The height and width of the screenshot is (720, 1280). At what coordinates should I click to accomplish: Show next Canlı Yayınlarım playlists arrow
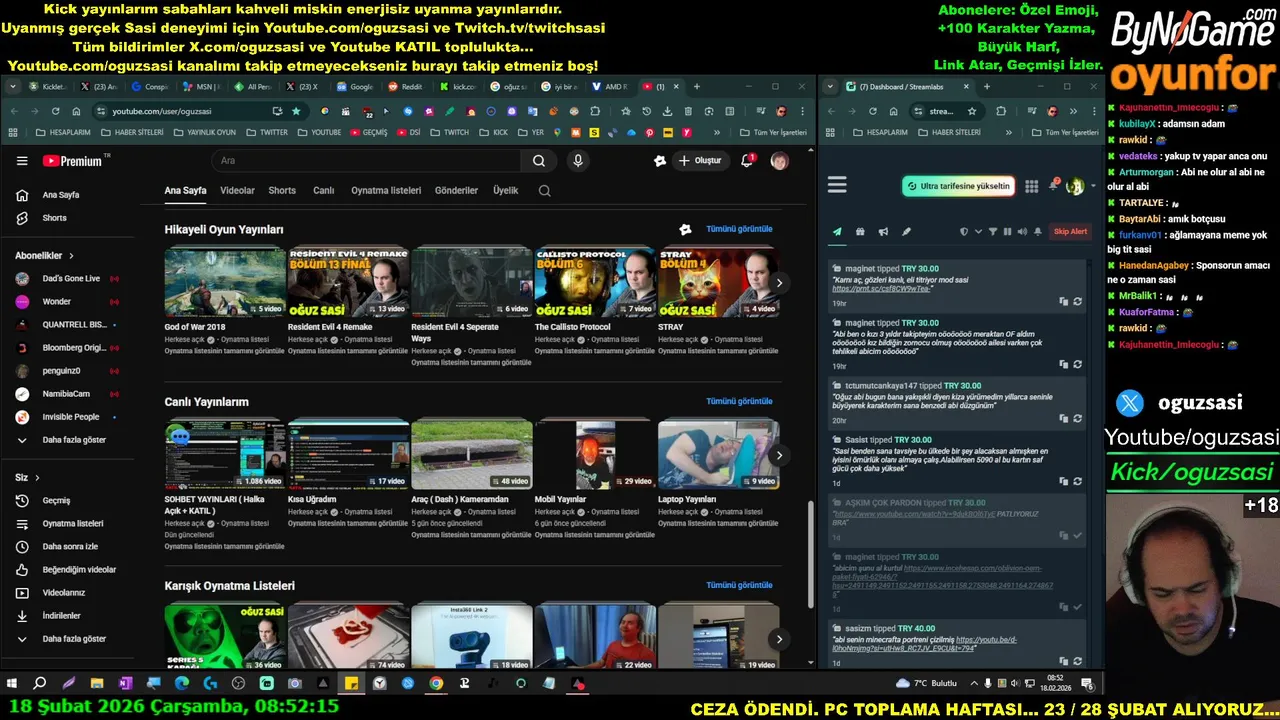tap(779, 455)
